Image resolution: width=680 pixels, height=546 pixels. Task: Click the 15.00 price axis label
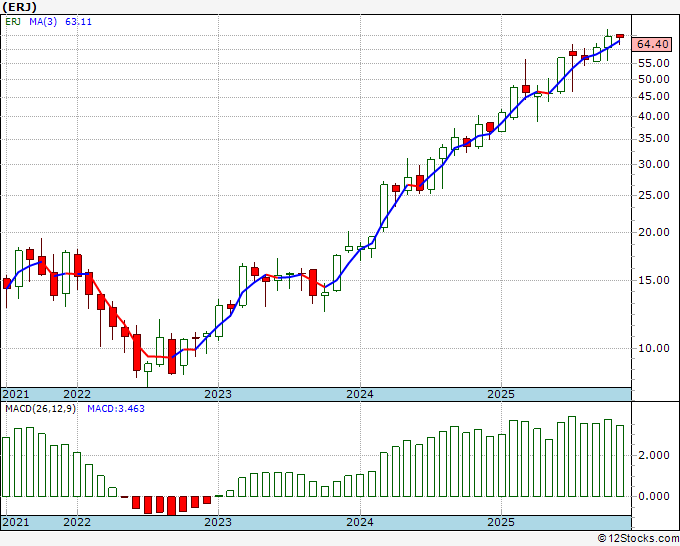point(654,281)
